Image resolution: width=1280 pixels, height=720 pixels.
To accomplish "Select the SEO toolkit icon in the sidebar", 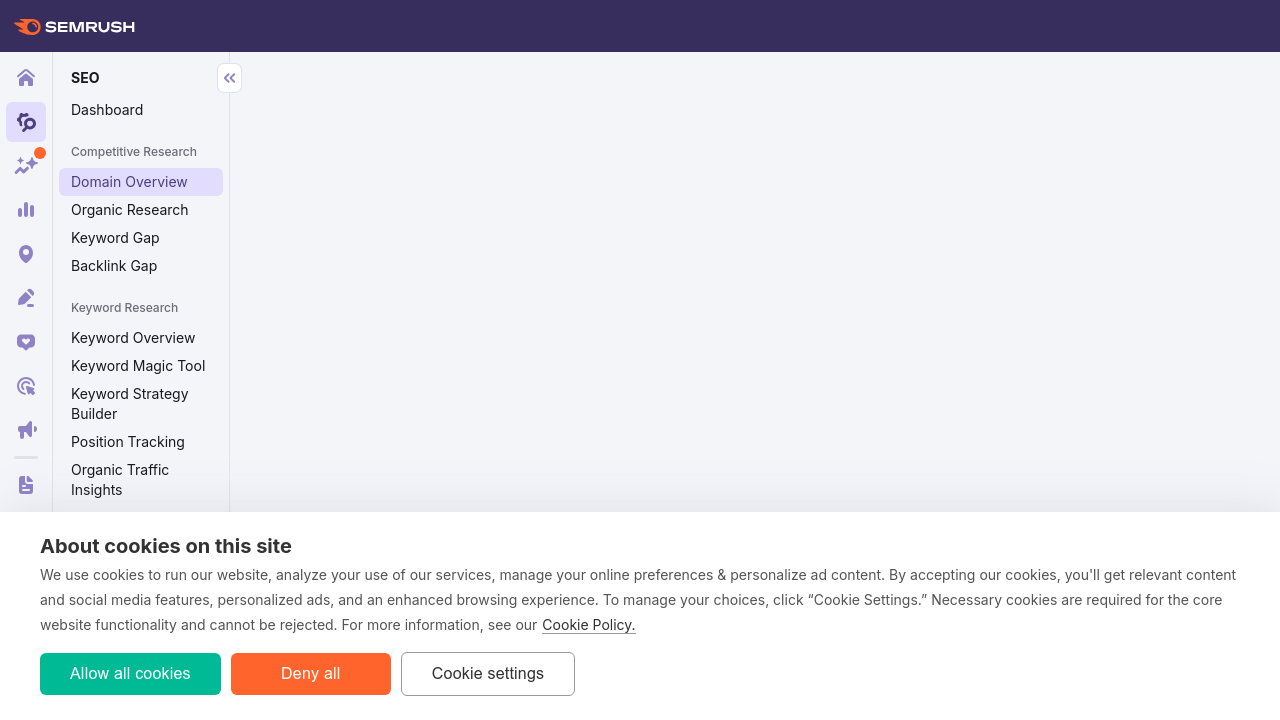I will point(25,122).
